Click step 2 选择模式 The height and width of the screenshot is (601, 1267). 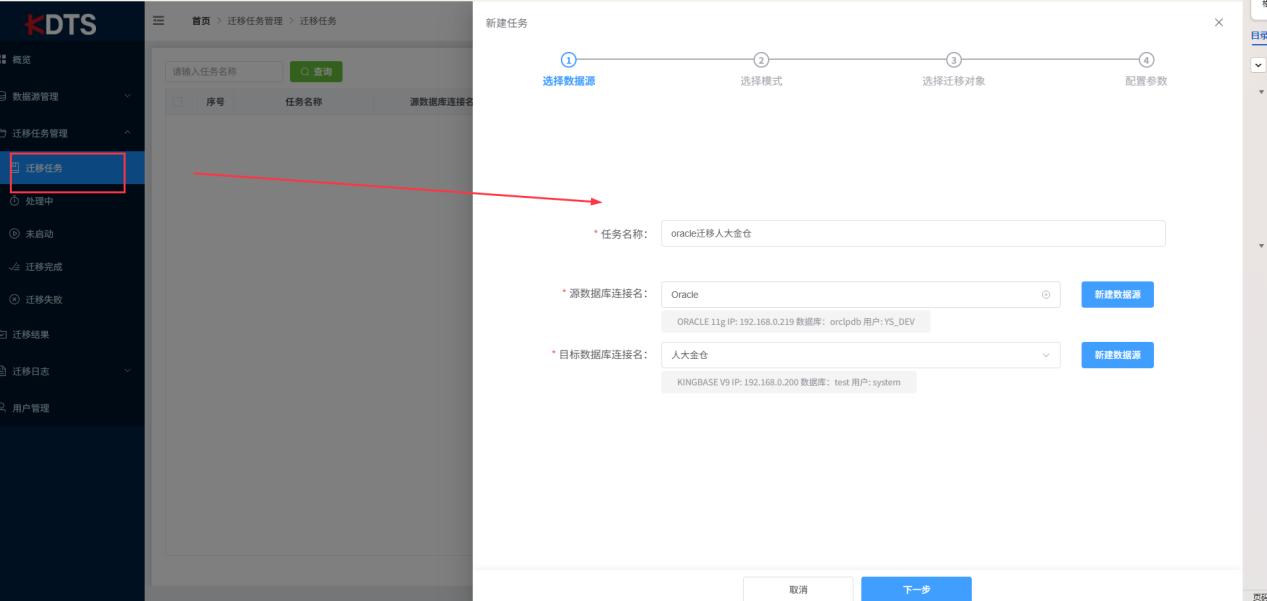click(761, 70)
